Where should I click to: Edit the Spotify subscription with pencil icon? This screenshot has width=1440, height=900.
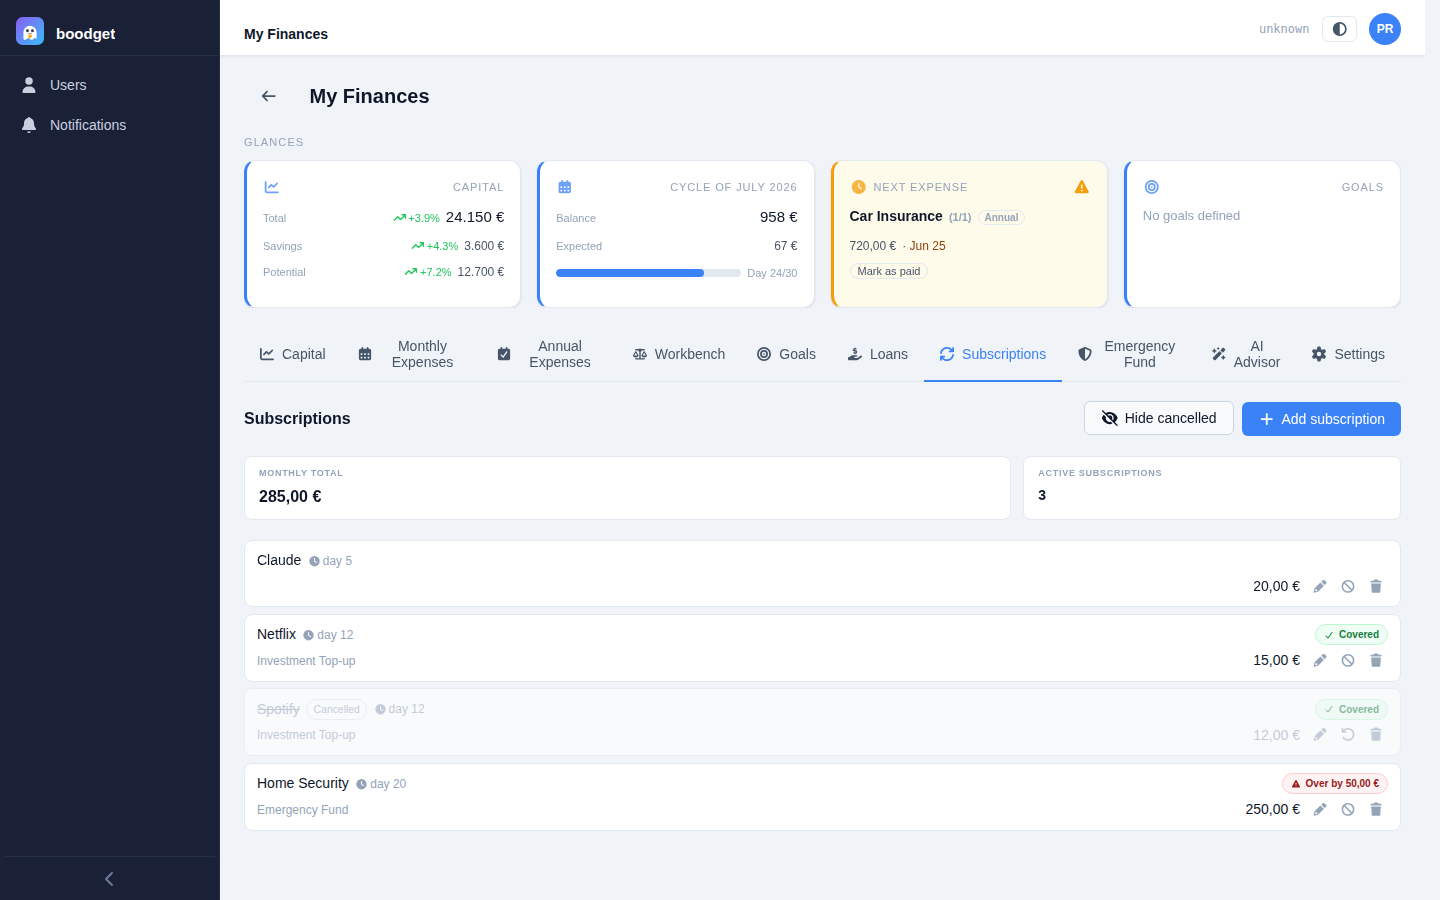tap(1320, 735)
